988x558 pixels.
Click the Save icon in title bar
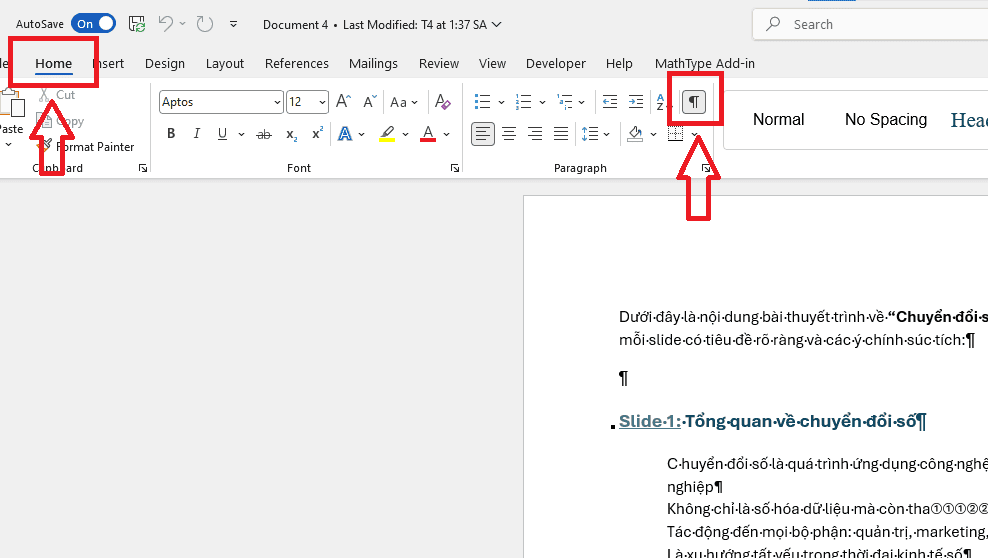point(137,24)
